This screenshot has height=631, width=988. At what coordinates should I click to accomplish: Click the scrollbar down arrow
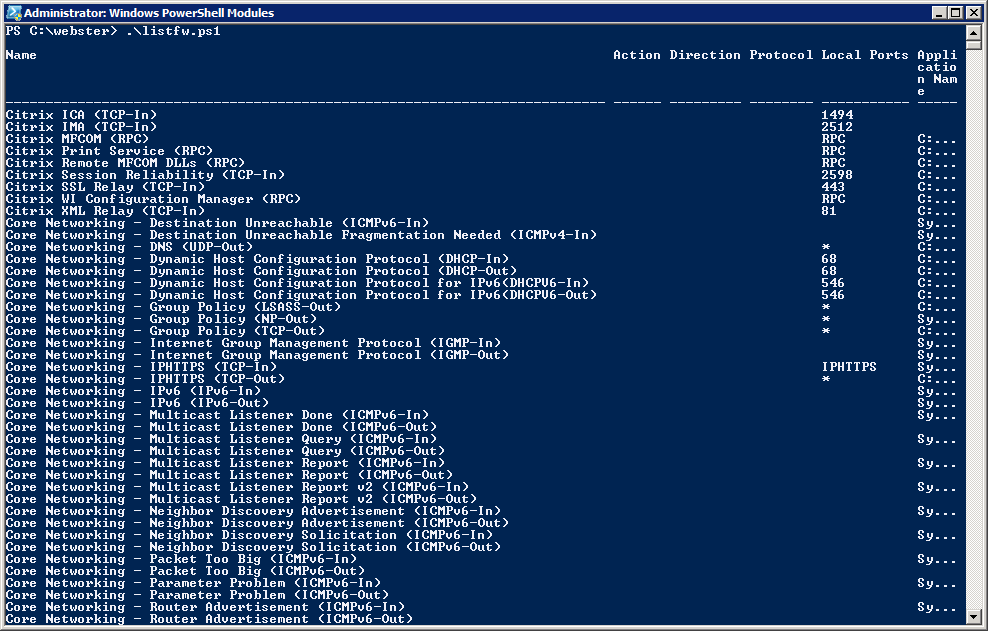[974, 617]
